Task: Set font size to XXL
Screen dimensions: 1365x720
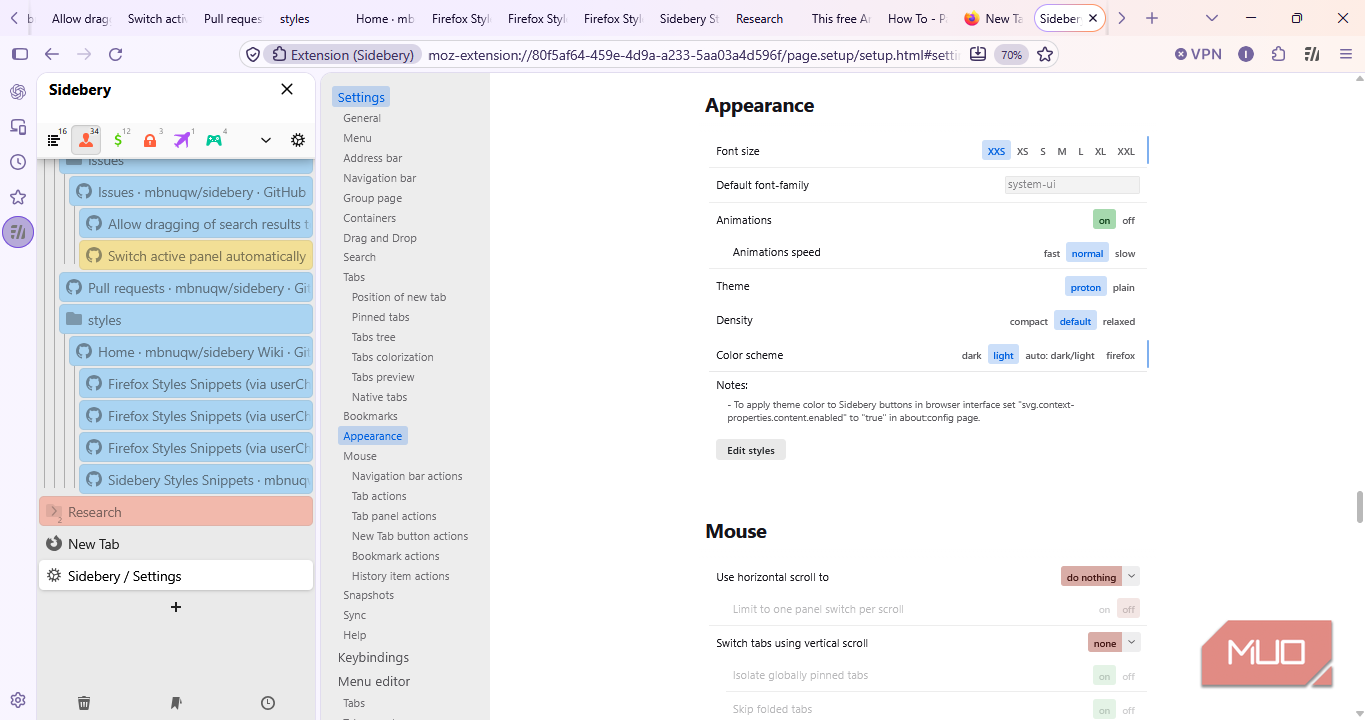Action: [x=1126, y=151]
